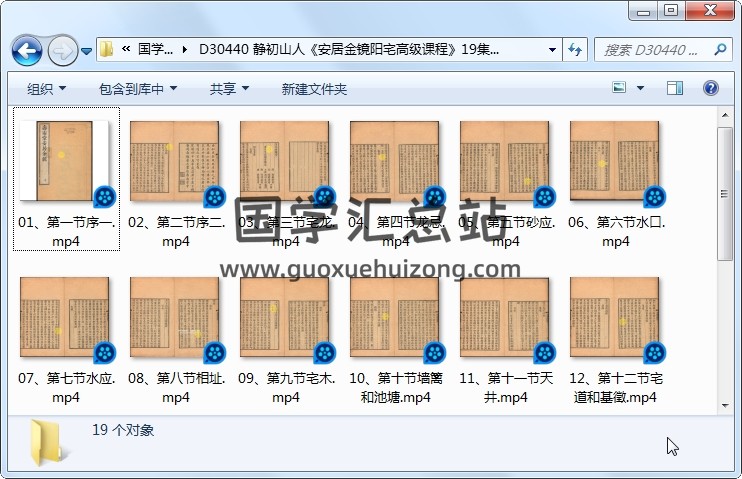Click the scrollbar down arrow
Image resolution: width=742 pixels, height=479 pixels.
[724, 406]
